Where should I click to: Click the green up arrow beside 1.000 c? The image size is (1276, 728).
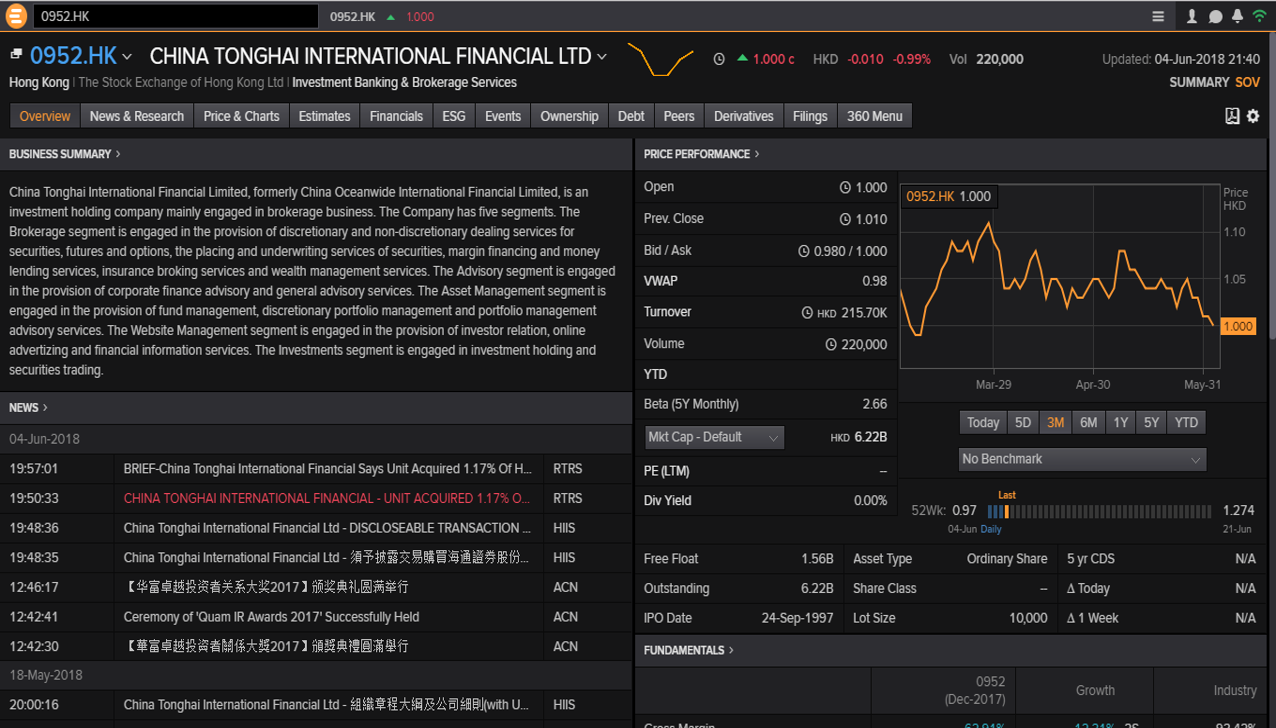pos(742,59)
